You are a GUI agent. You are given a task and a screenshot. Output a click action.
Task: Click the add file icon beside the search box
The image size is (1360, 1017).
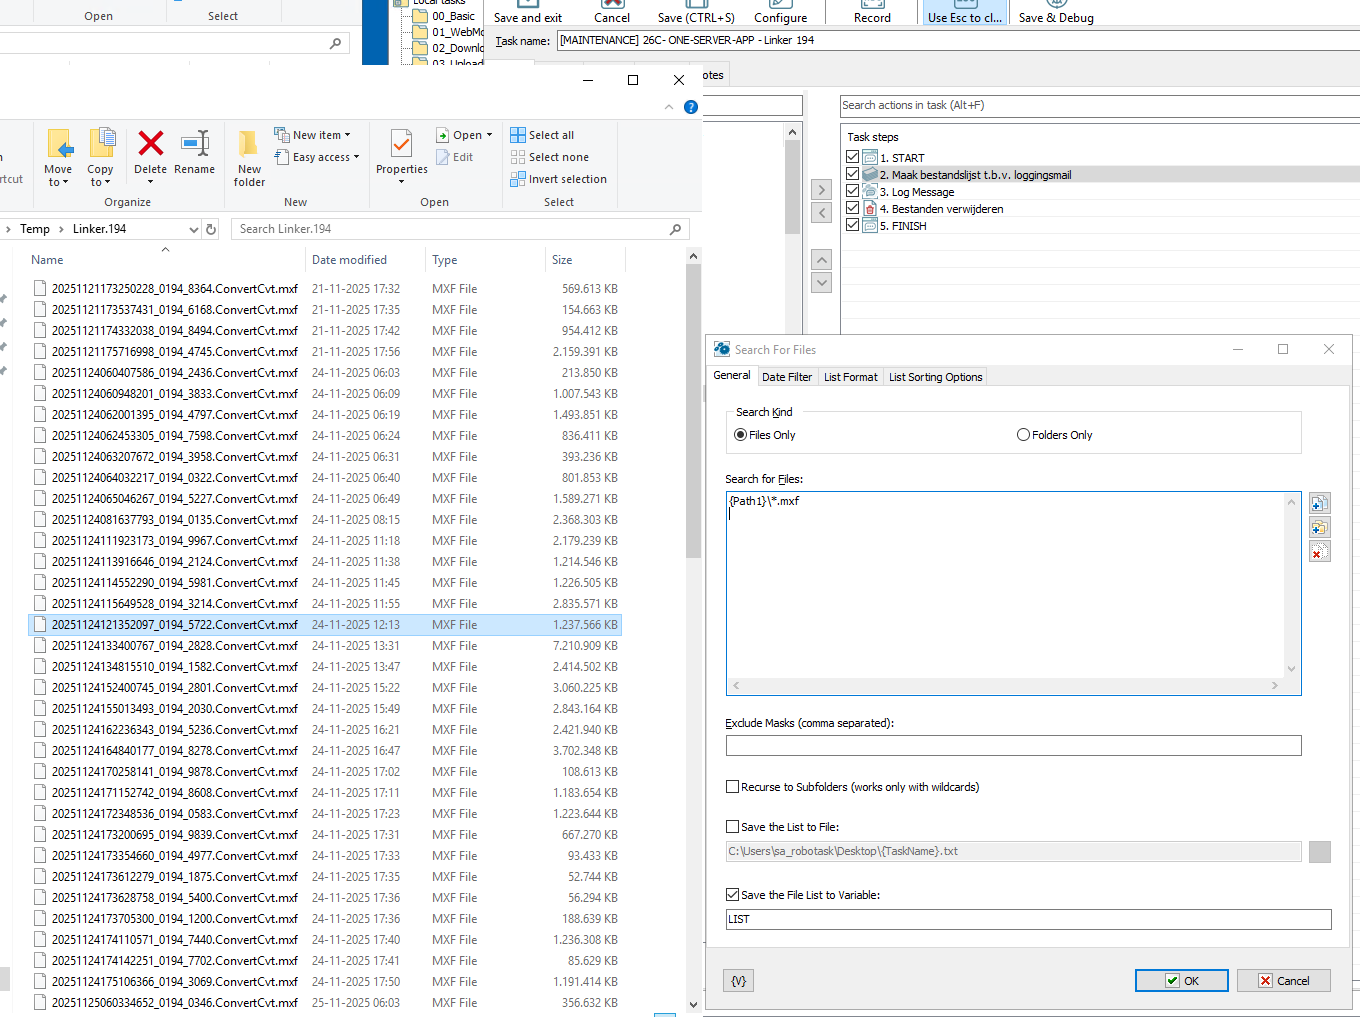[1319, 503]
